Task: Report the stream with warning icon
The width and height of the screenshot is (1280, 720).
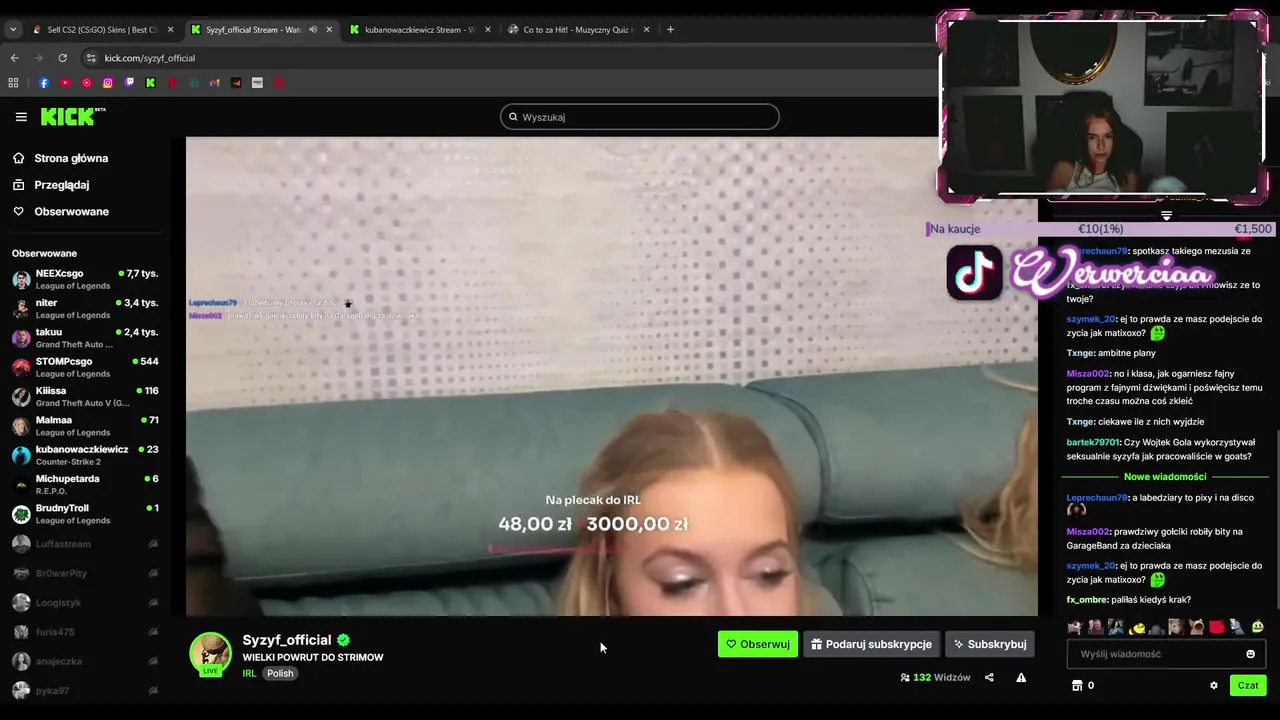Action: click(x=1021, y=677)
